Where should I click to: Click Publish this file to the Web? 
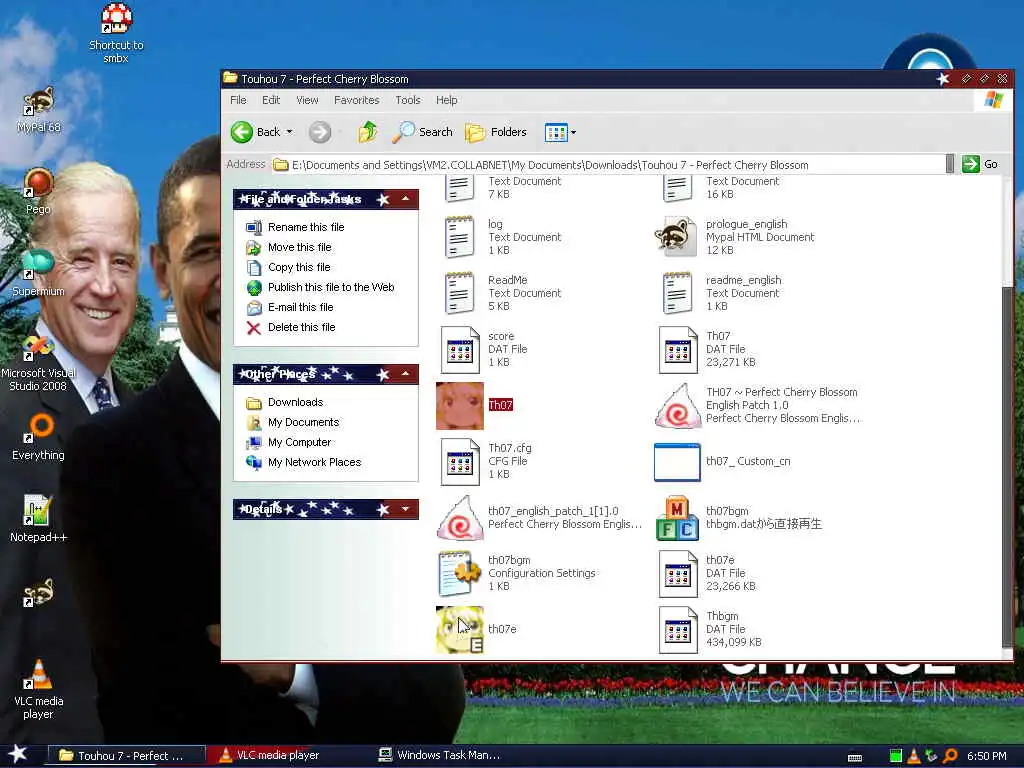[x=320, y=287]
